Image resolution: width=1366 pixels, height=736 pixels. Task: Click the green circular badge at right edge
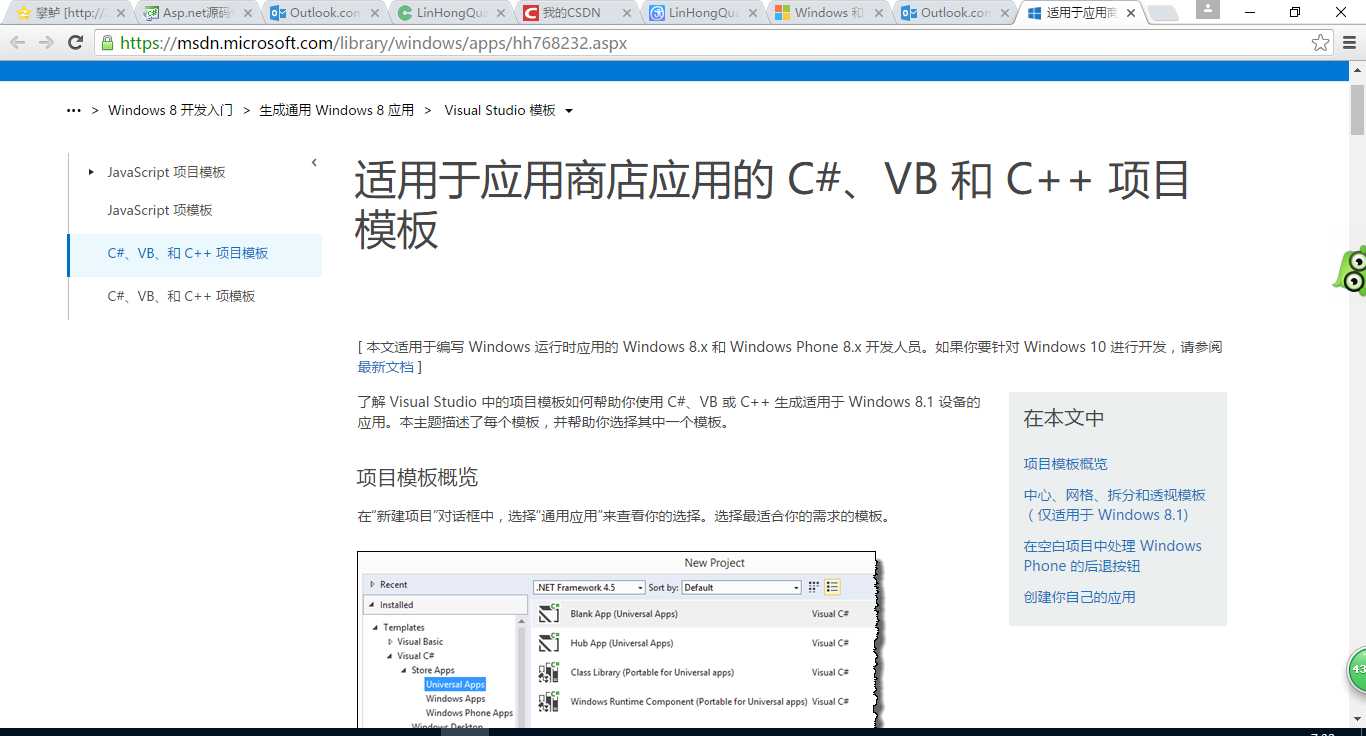pos(1356,670)
